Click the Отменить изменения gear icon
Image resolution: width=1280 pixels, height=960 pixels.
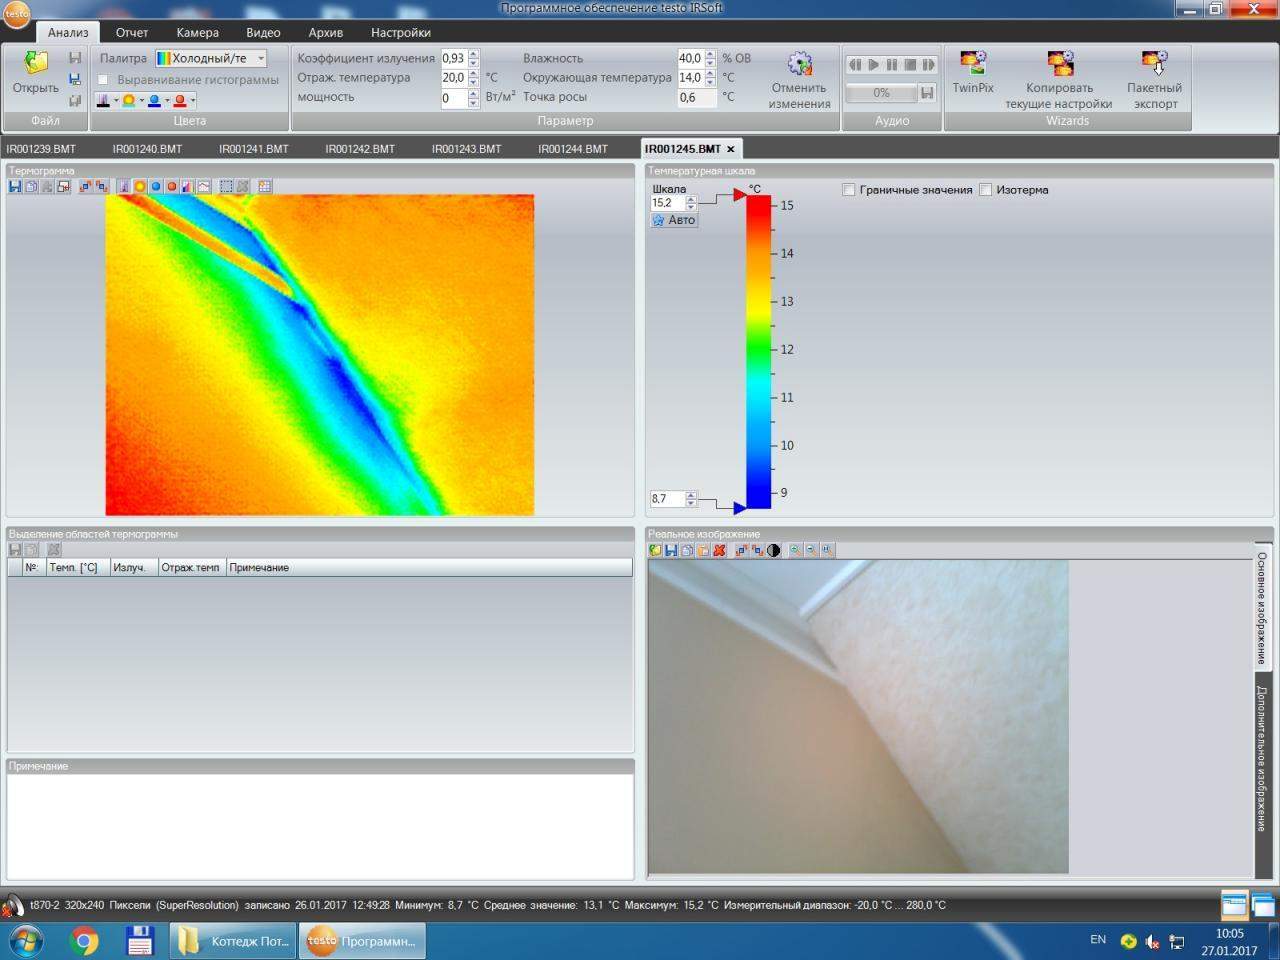[799, 64]
